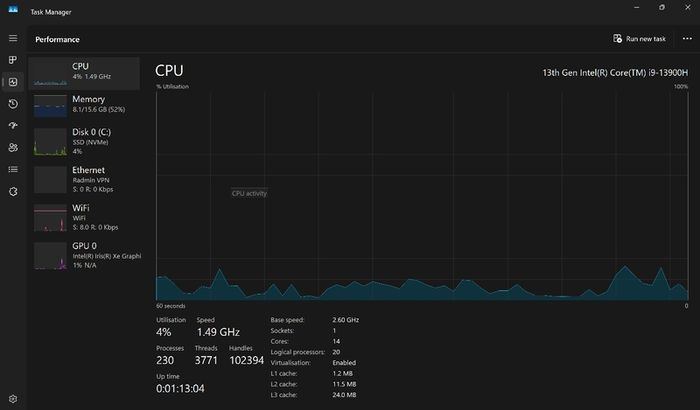Click the L1 cache 1.2 MB value
This screenshot has height=410, width=700.
pos(342,373)
